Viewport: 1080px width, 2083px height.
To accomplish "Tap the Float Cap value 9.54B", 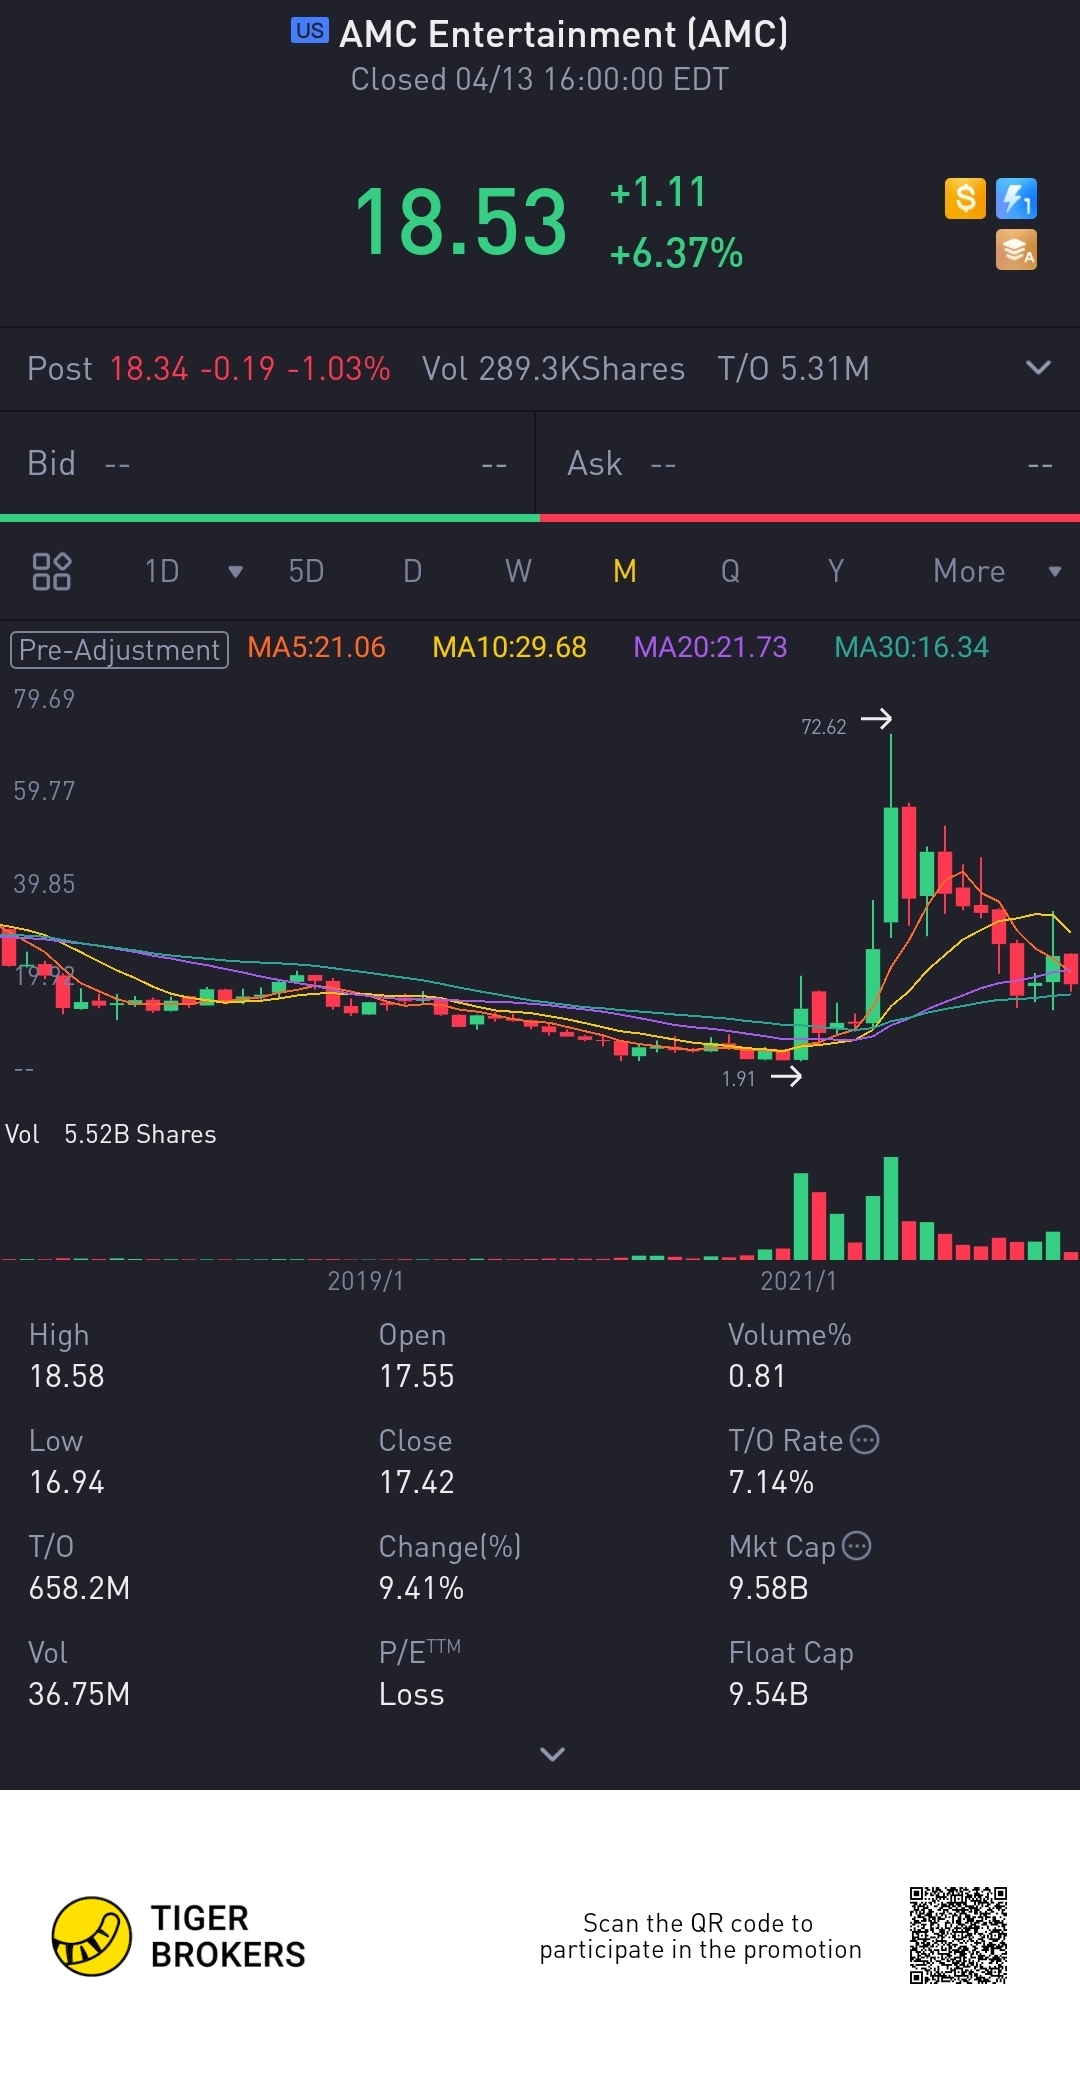I will [x=768, y=1695].
